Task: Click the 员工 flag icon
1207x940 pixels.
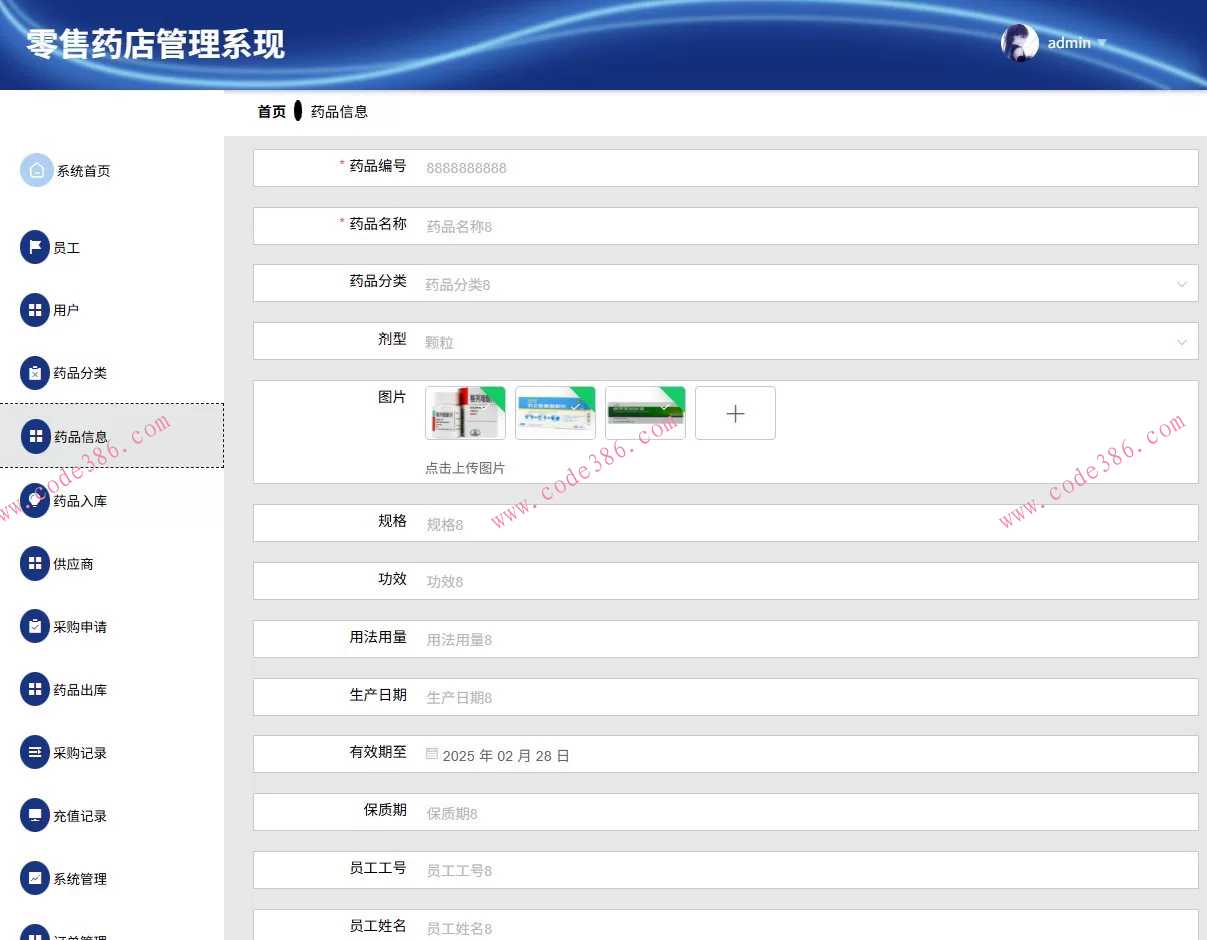Action: pos(35,247)
